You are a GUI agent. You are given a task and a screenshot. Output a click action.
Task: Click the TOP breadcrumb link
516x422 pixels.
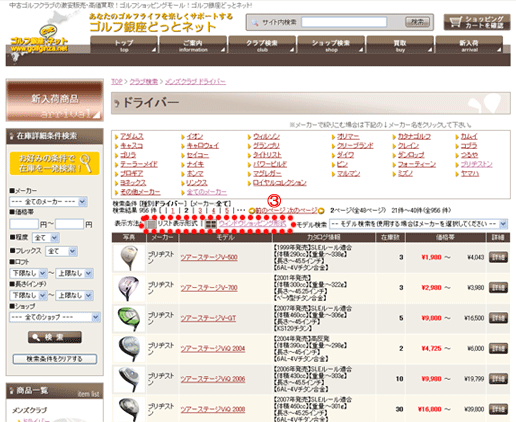click(x=117, y=82)
